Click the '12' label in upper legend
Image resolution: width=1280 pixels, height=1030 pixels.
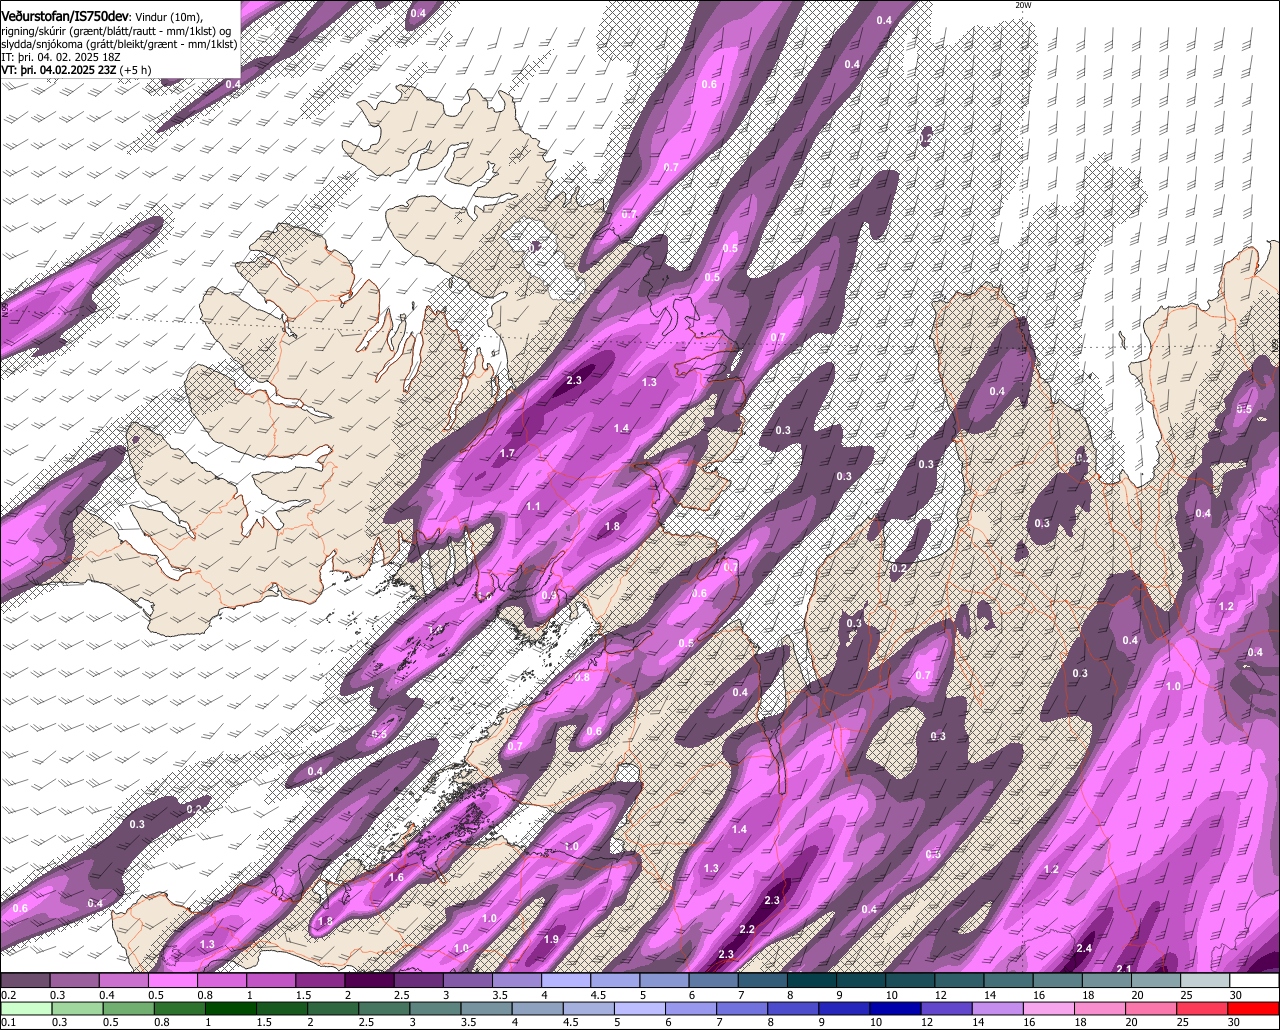click(x=941, y=995)
